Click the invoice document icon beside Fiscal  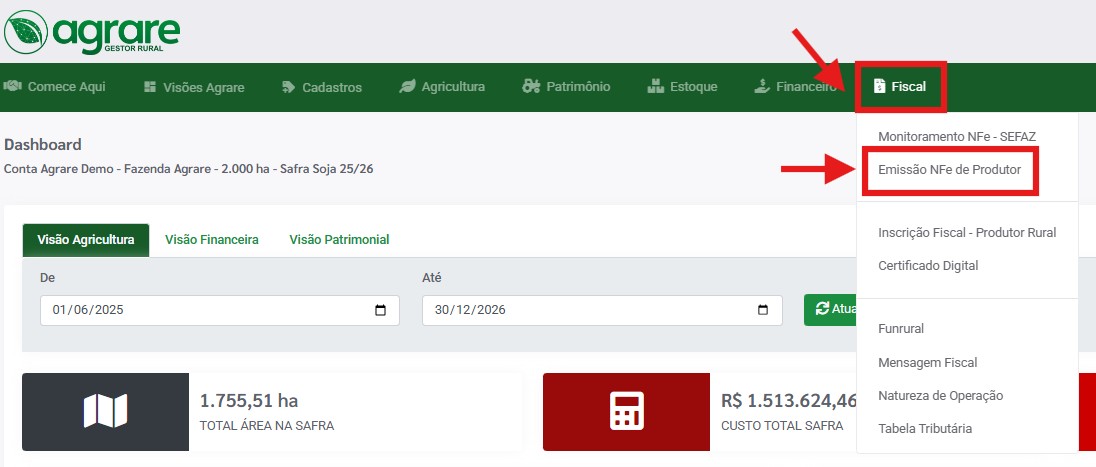[x=880, y=87]
